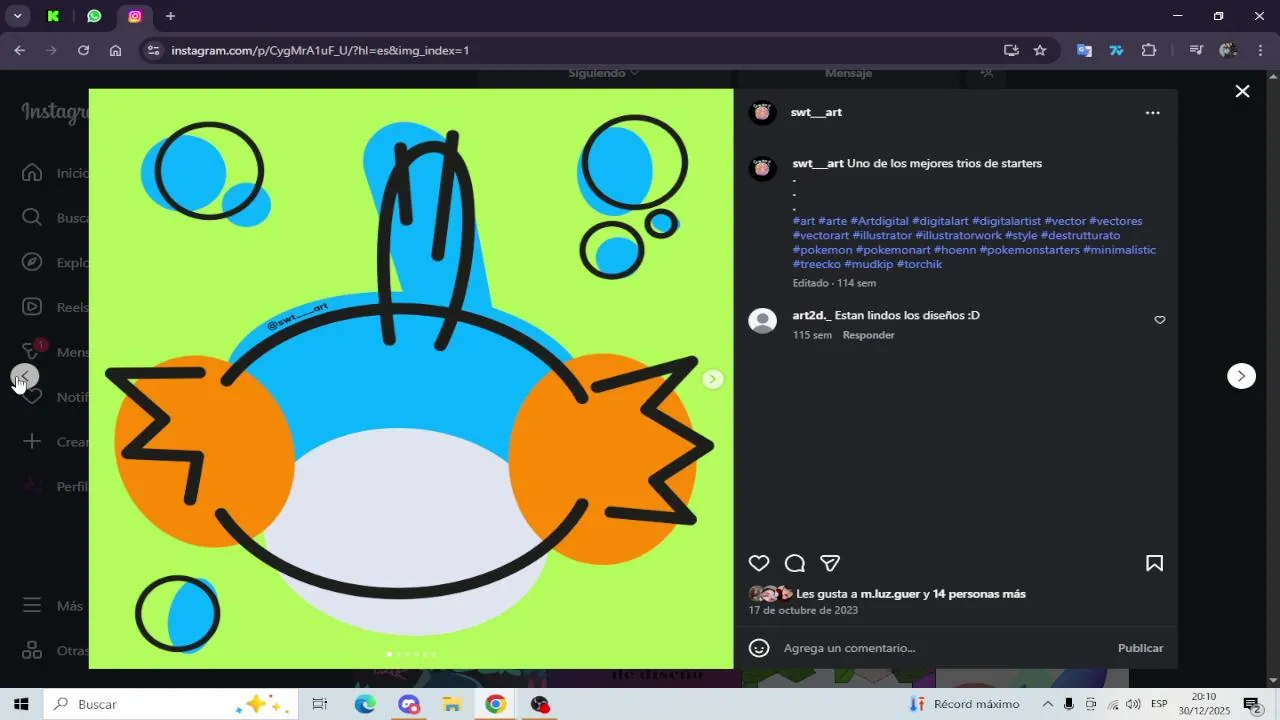Open File Explorer from taskbar
This screenshot has width=1280, height=720.
451,704
